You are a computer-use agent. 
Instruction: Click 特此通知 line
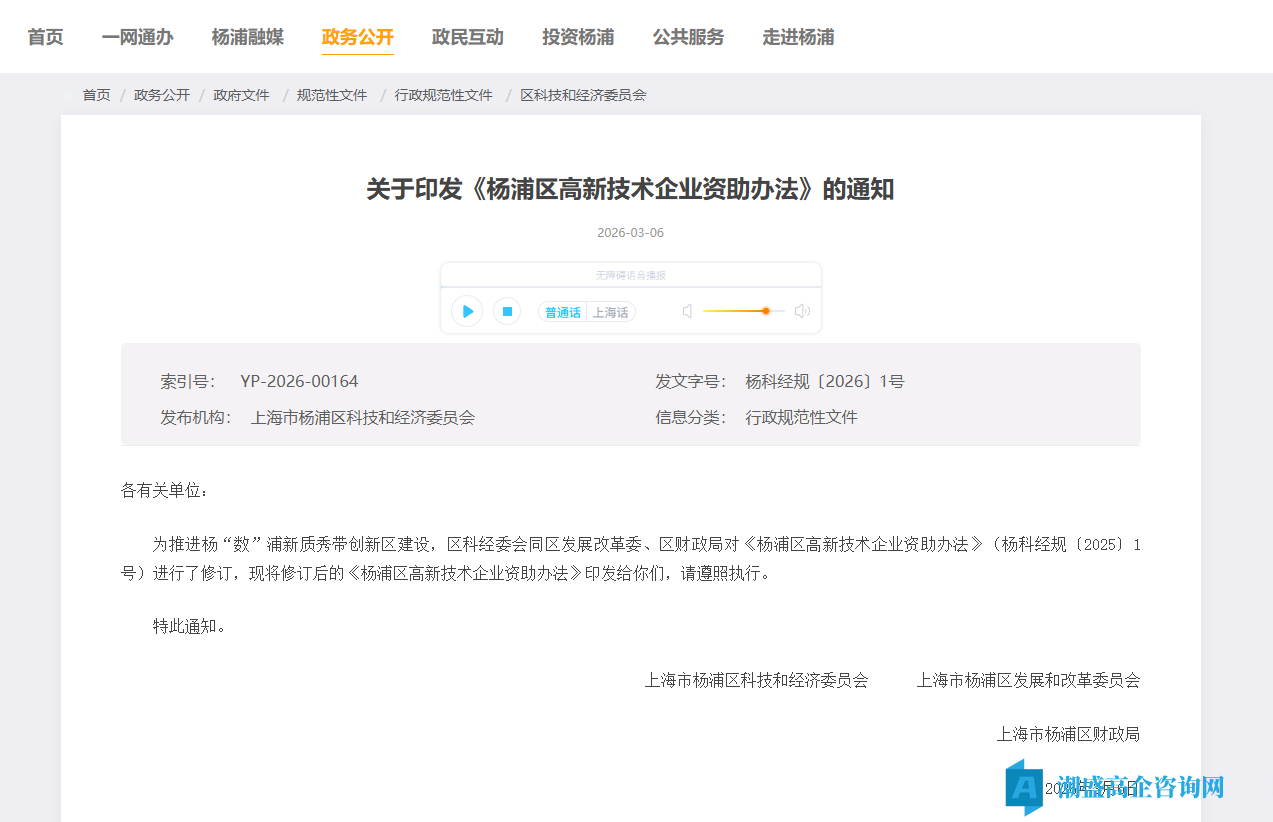191,626
